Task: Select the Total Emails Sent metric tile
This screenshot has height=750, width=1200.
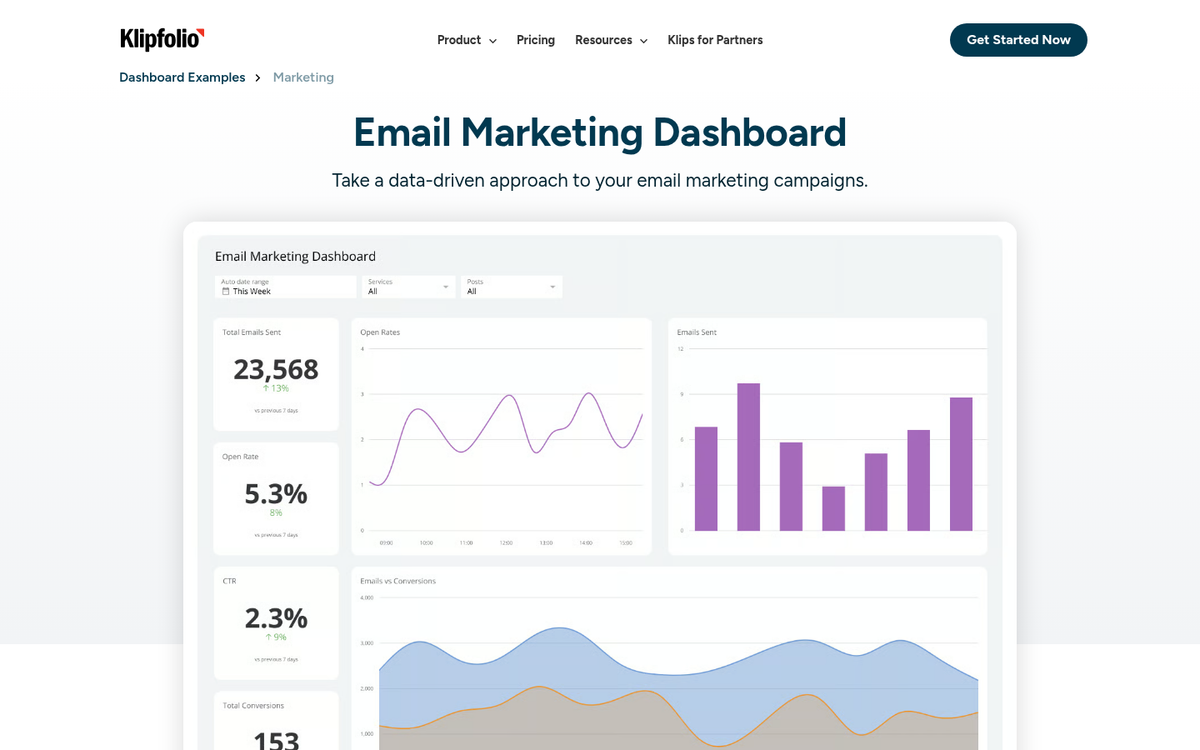Action: coord(276,373)
